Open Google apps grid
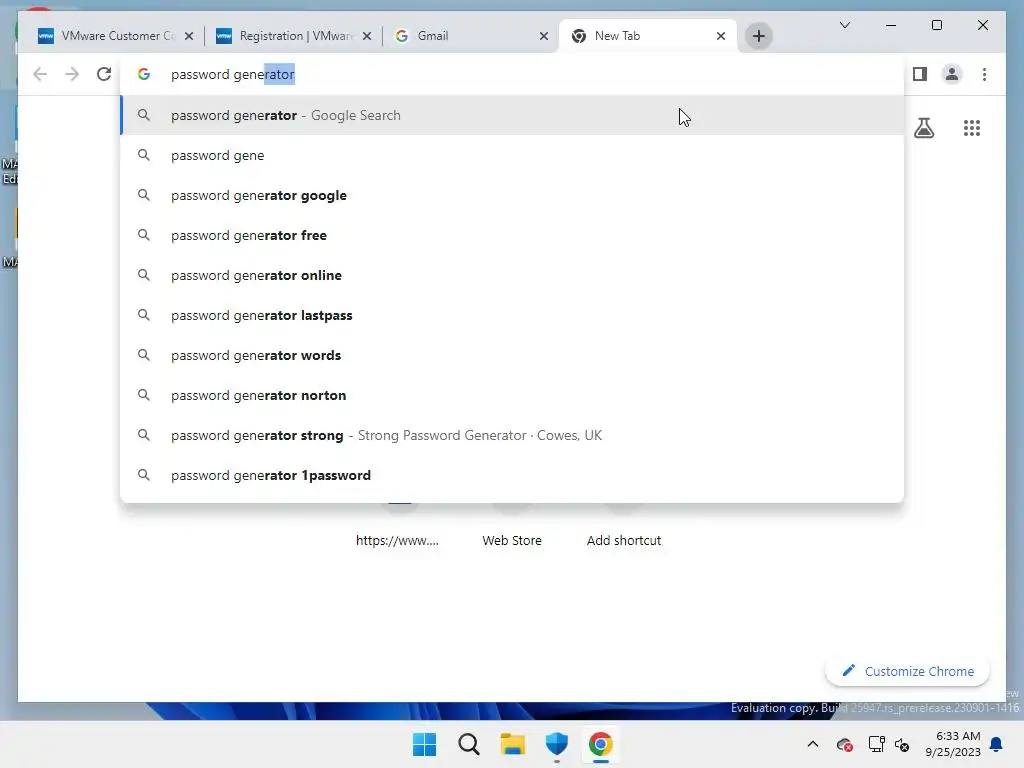Screen dimensions: 1024x768 (972, 128)
